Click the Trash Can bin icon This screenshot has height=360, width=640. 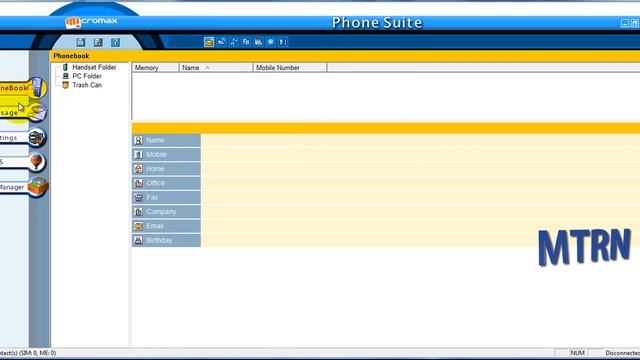(x=65, y=85)
